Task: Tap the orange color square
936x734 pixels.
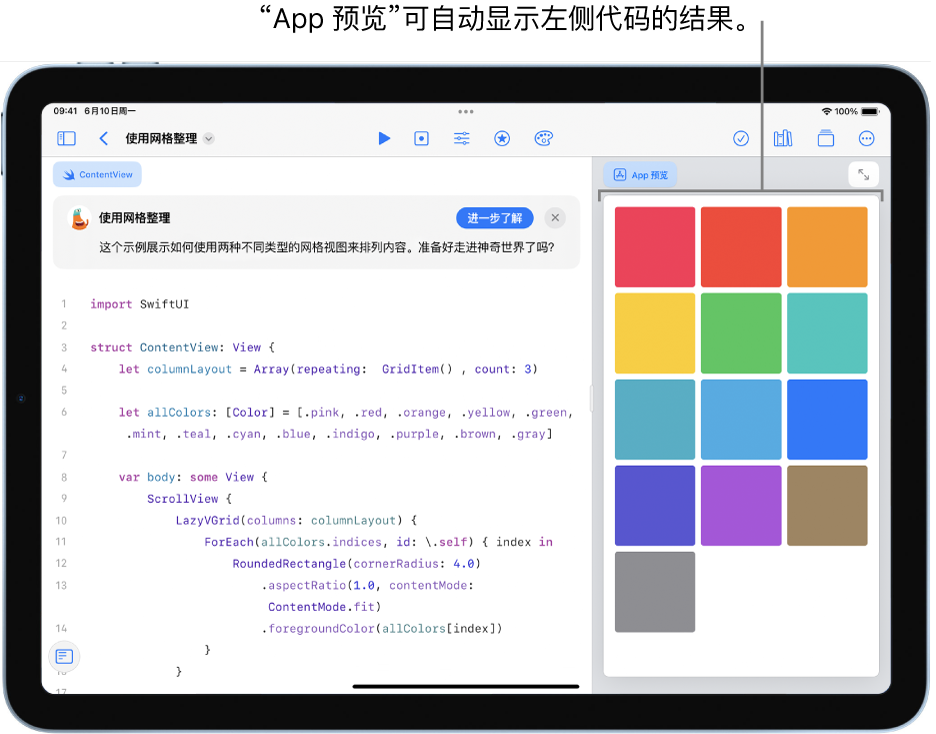Action: coord(827,247)
